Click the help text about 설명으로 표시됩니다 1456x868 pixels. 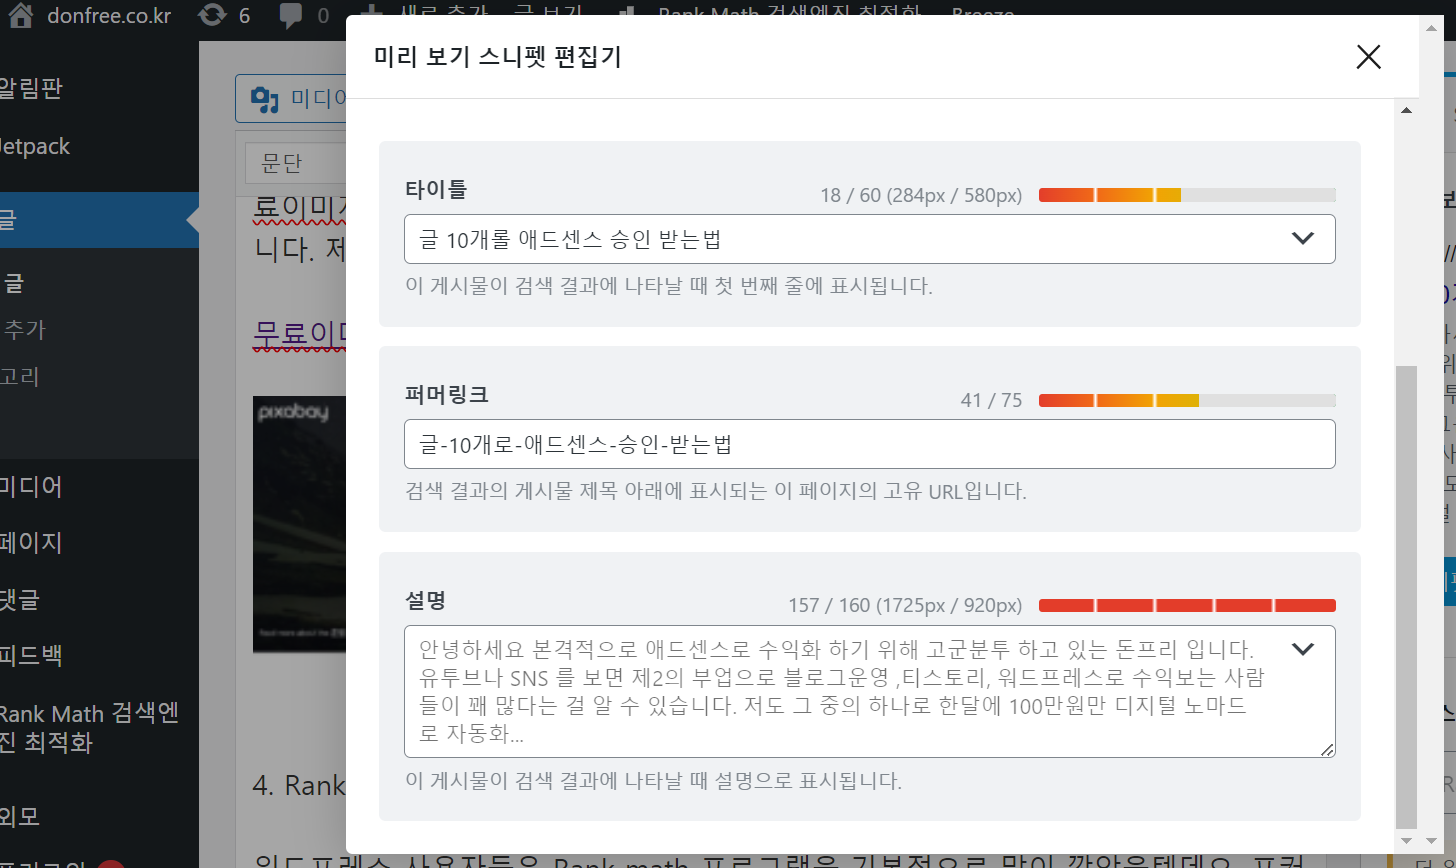(x=653, y=780)
